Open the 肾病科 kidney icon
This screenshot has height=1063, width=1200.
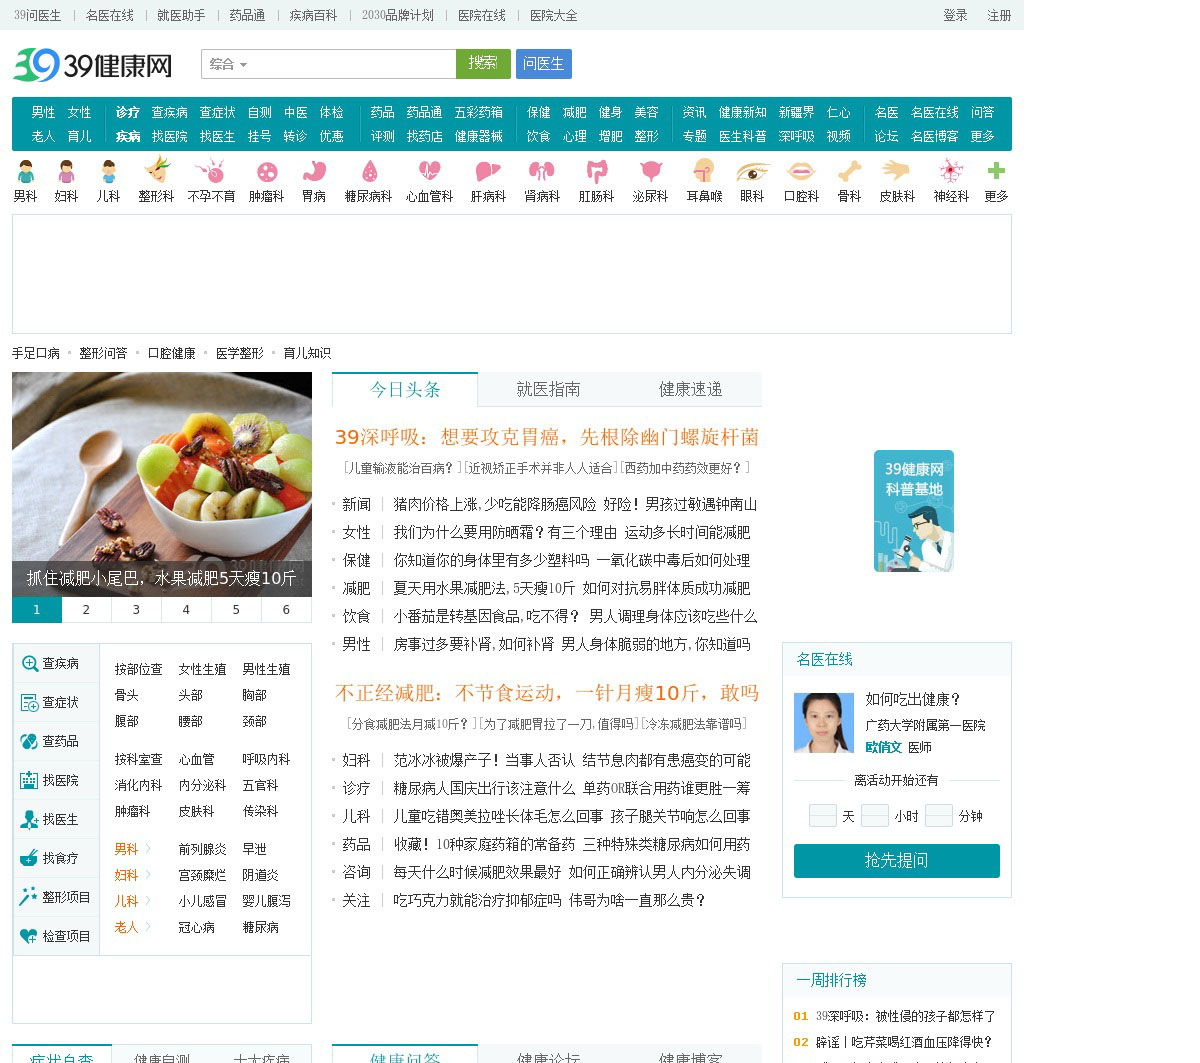(x=542, y=171)
